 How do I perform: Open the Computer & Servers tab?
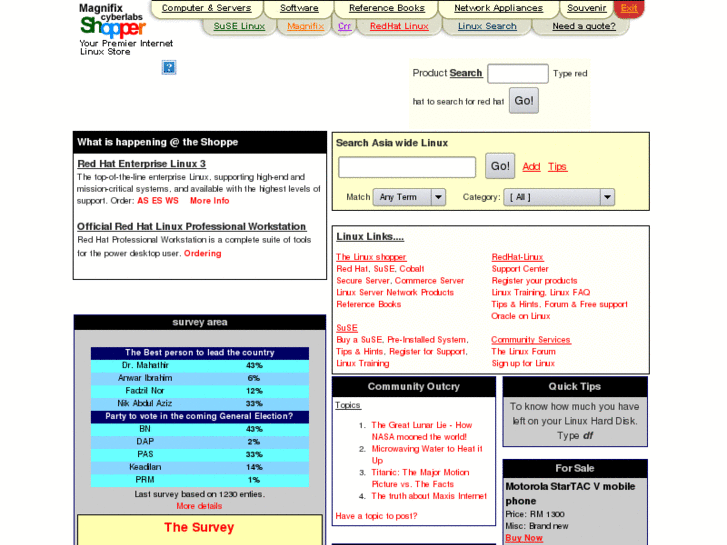coord(206,8)
